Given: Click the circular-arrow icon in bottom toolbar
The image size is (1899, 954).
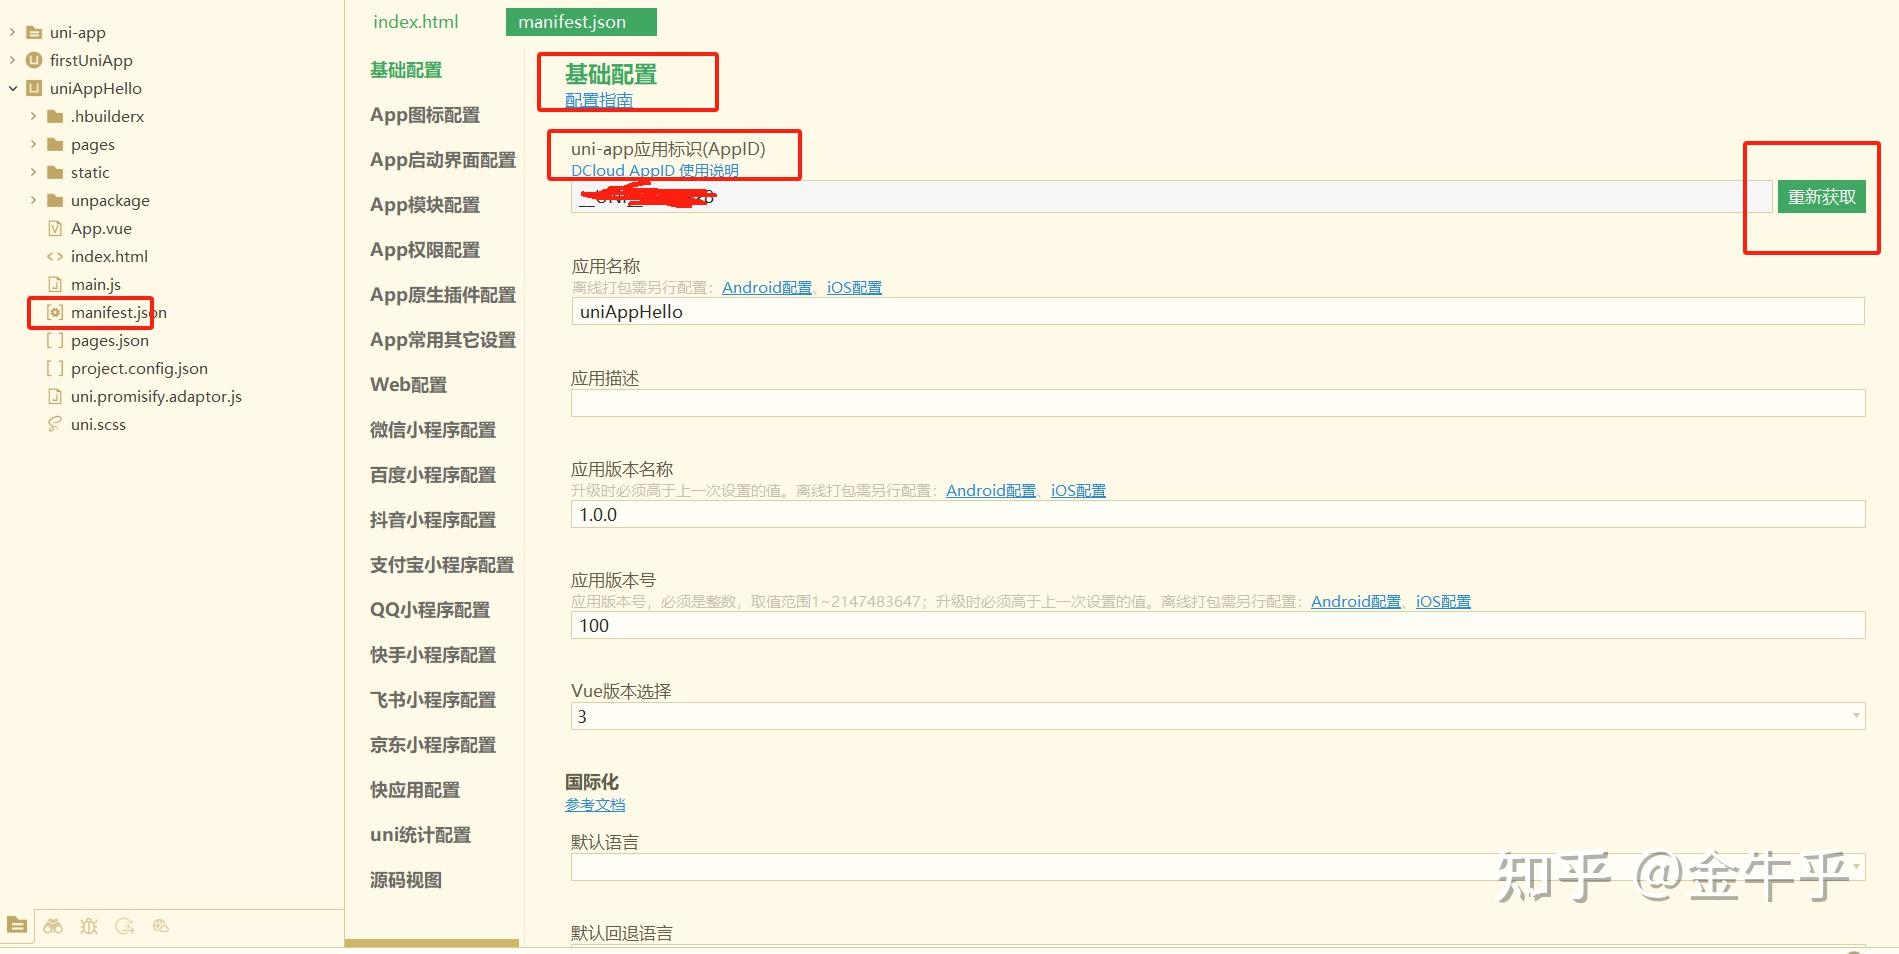Looking at the screenshot, I should pyautogui.click(x=124, y=926).
